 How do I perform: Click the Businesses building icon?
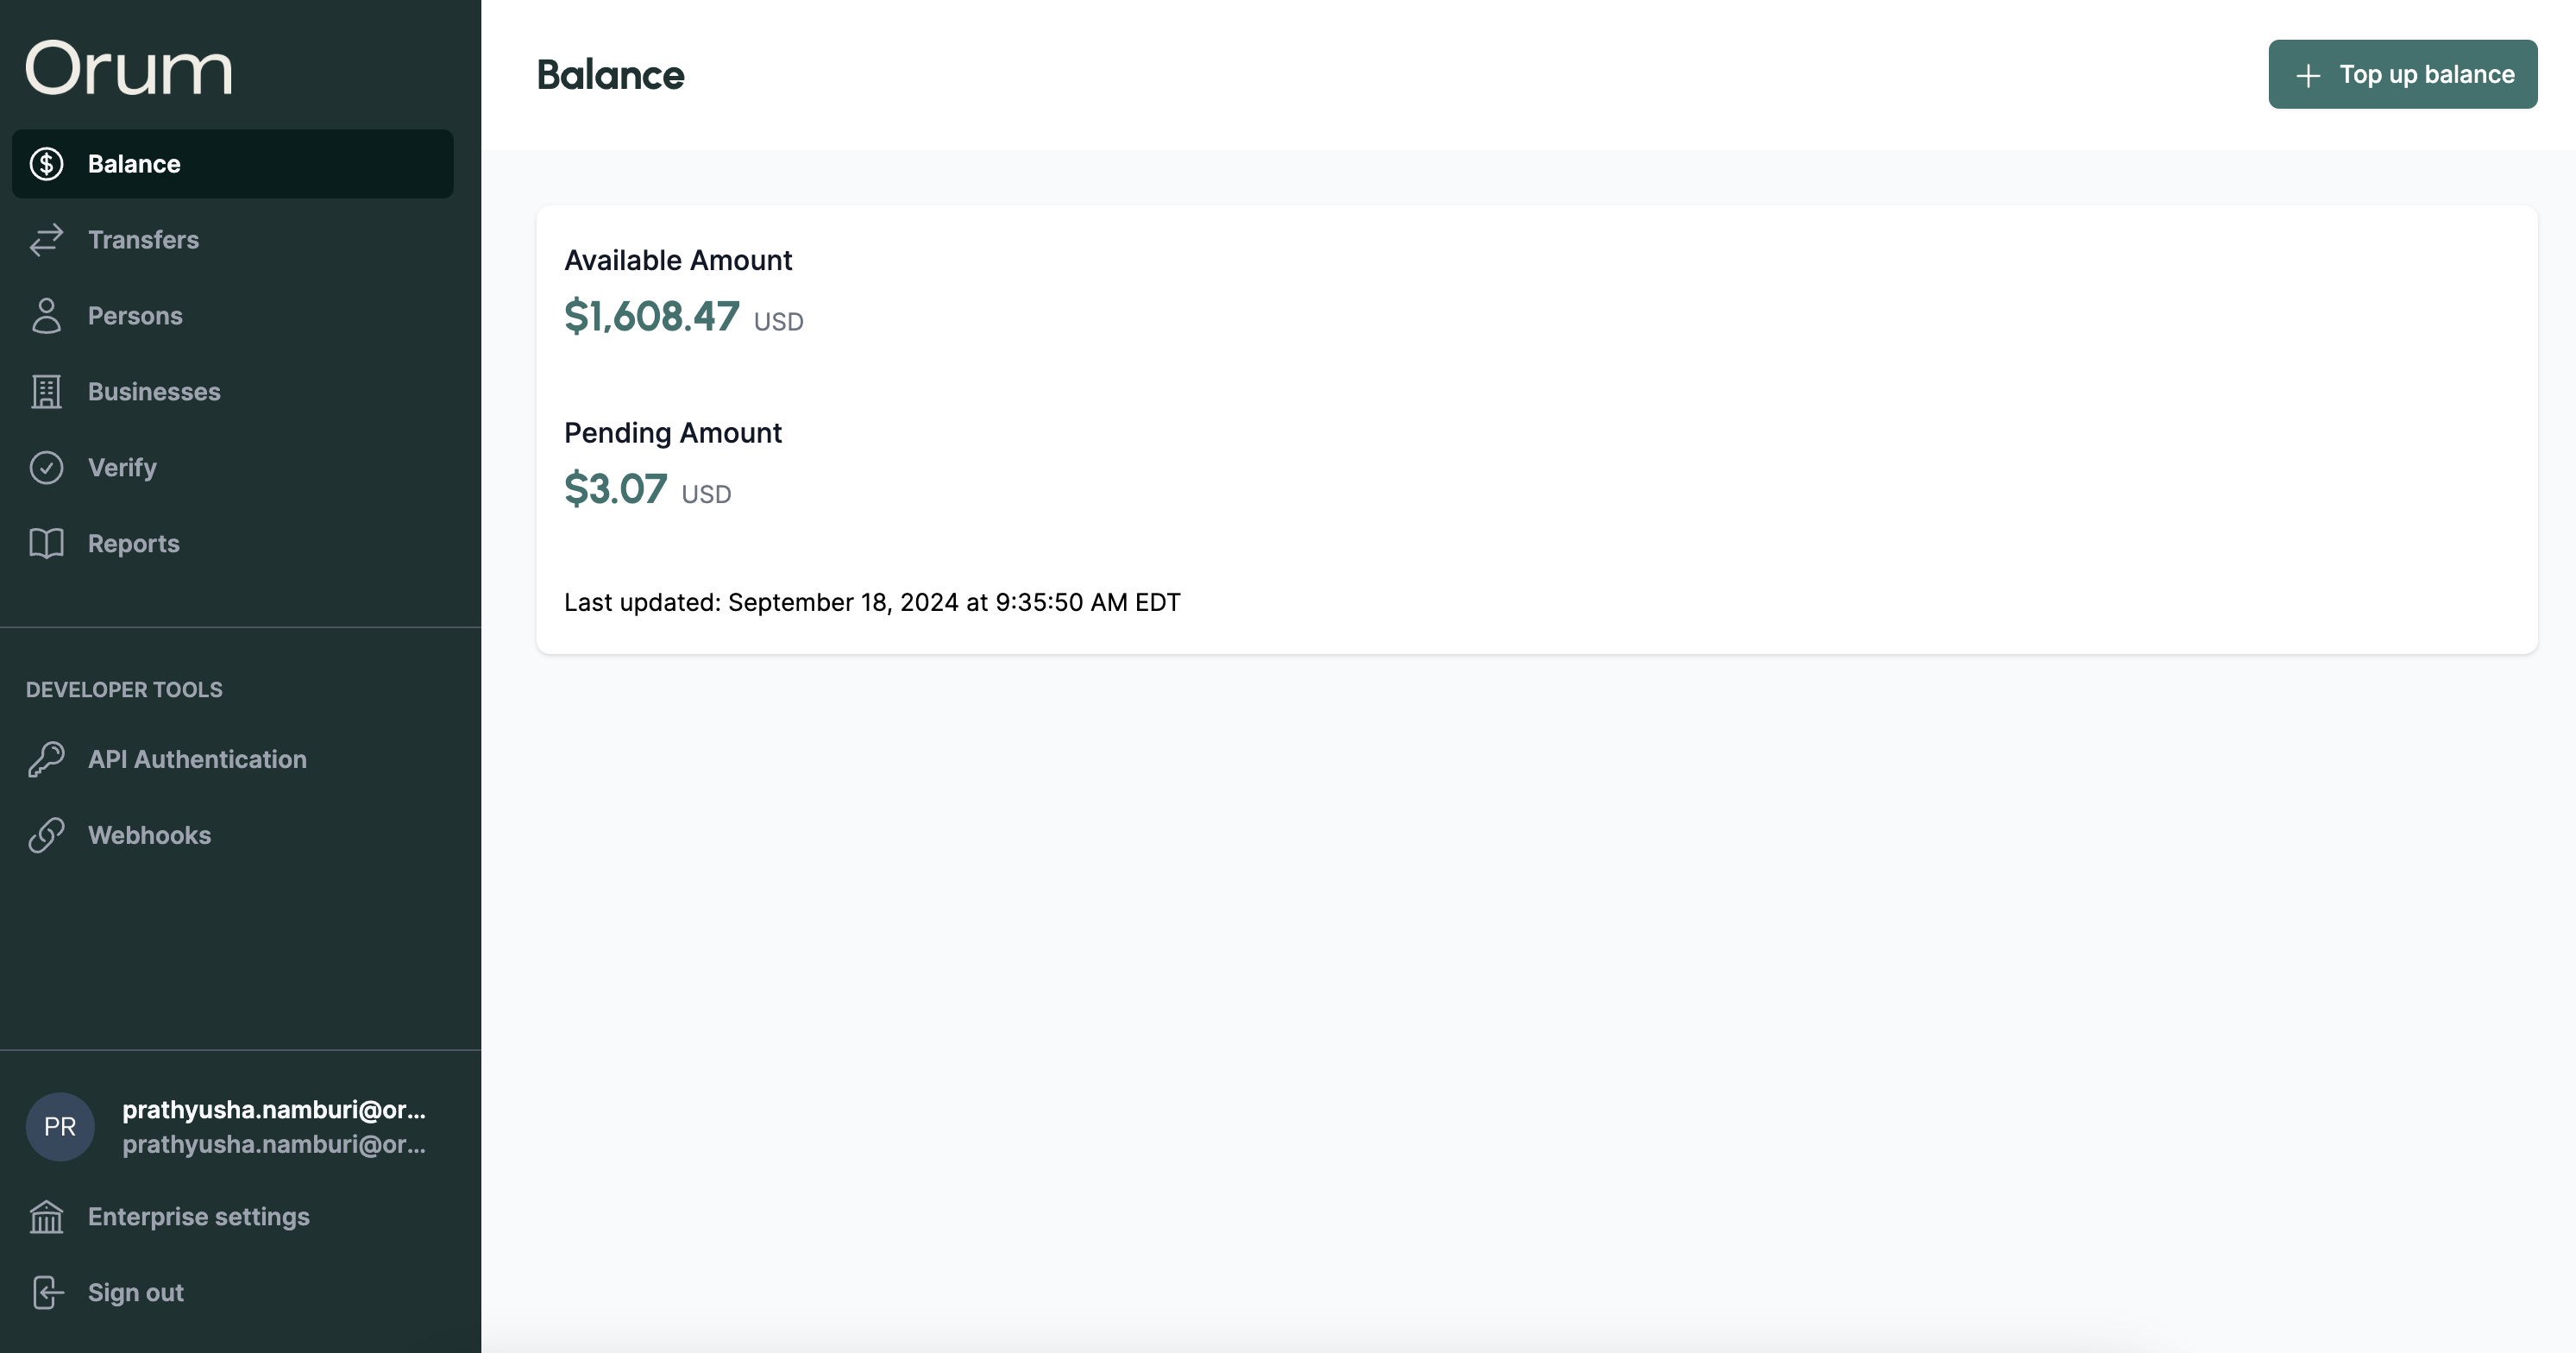pyautogui.click(x=47, y=391)
